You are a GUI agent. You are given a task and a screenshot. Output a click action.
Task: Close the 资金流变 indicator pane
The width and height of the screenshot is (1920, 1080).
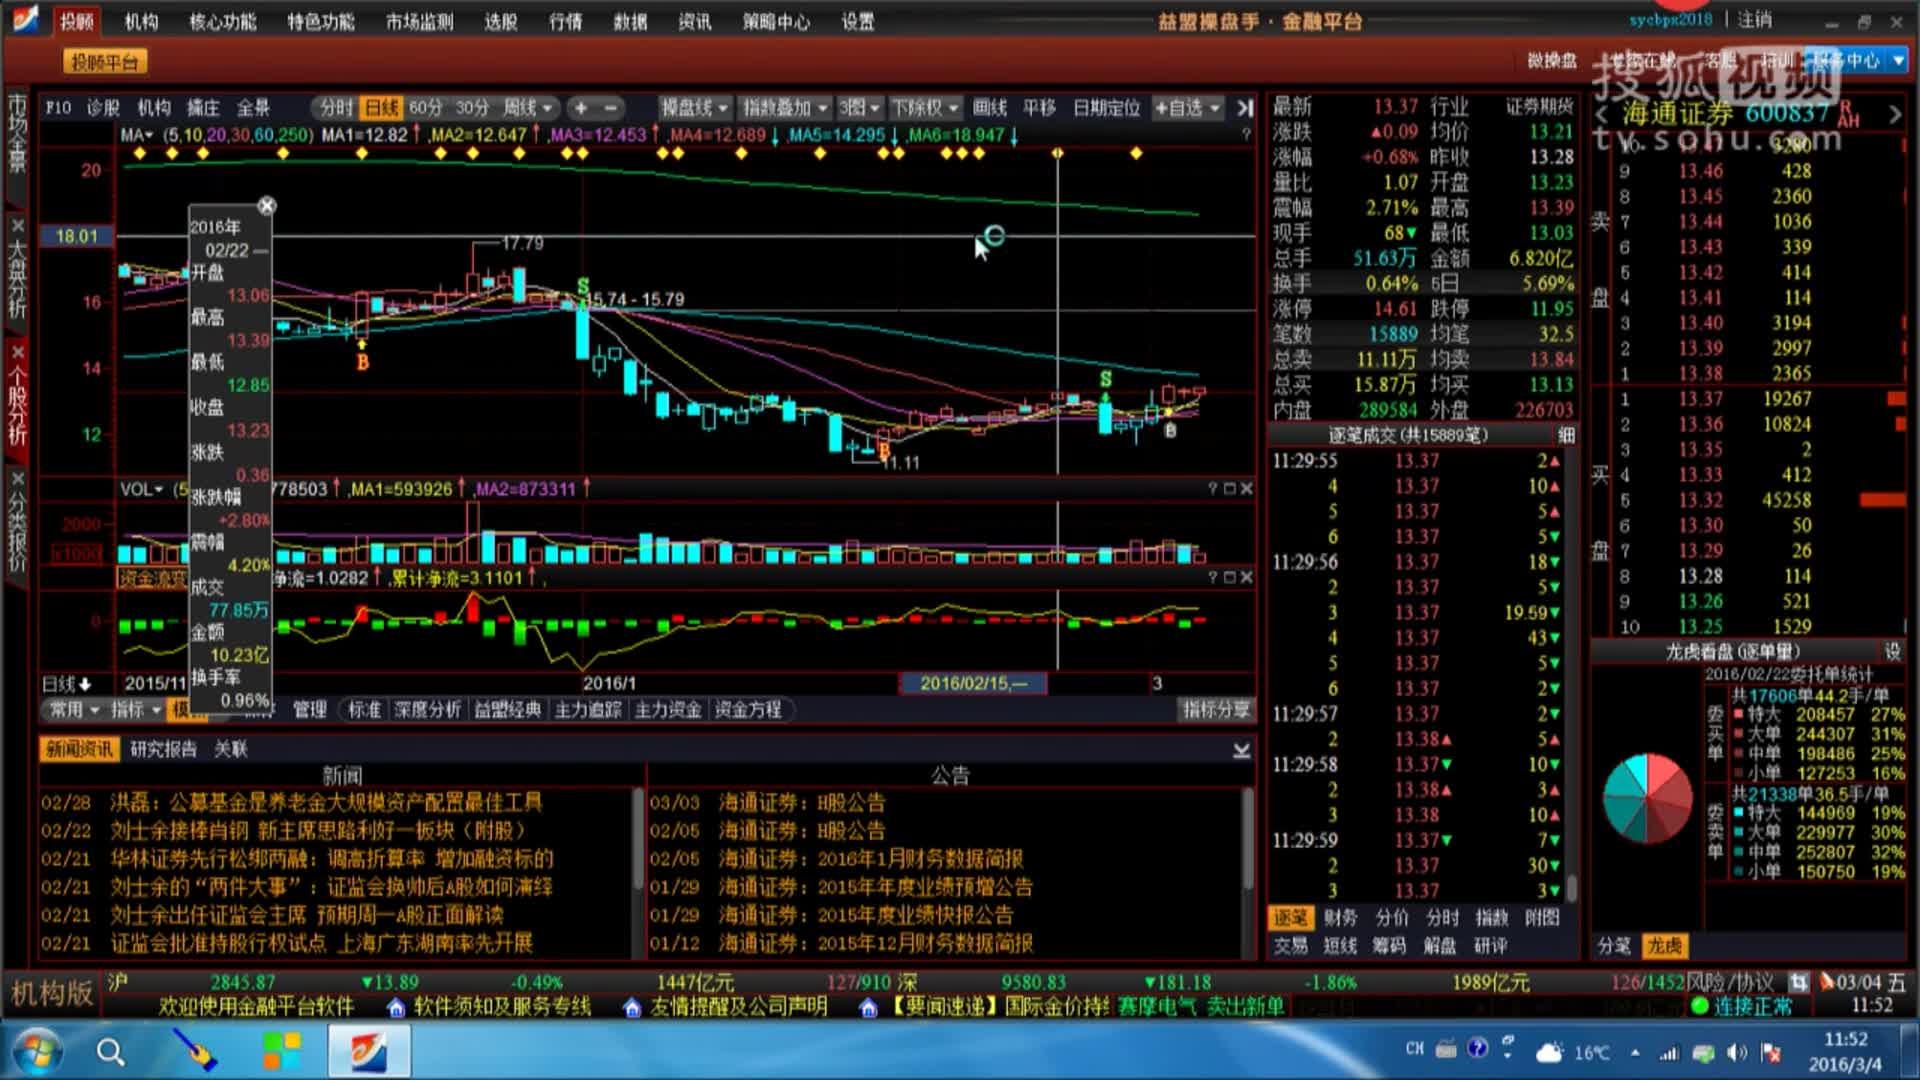pos(1246,578)
